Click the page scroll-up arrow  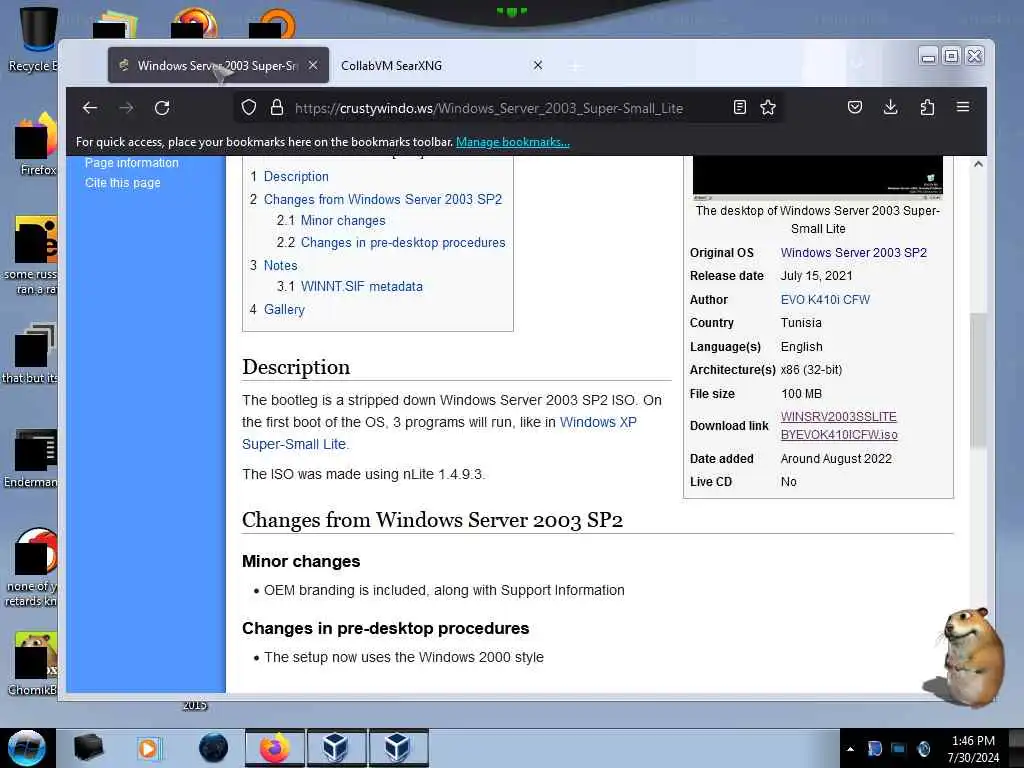click(978, 164)
